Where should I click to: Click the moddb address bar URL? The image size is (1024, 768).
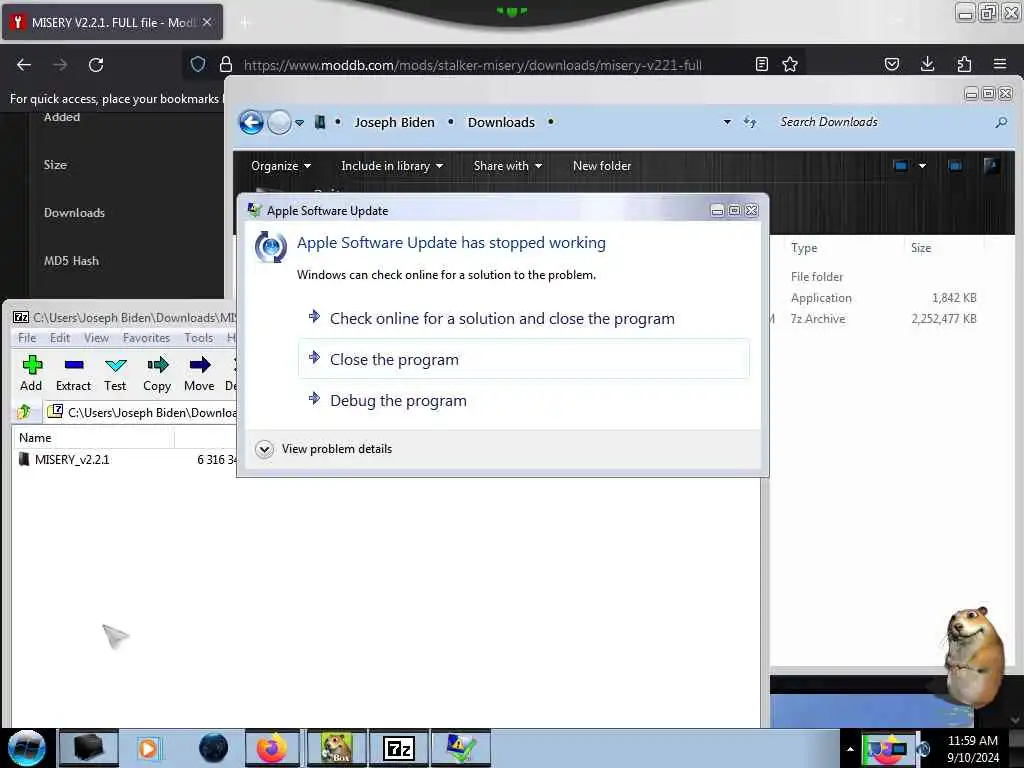(x=473, y=65)
